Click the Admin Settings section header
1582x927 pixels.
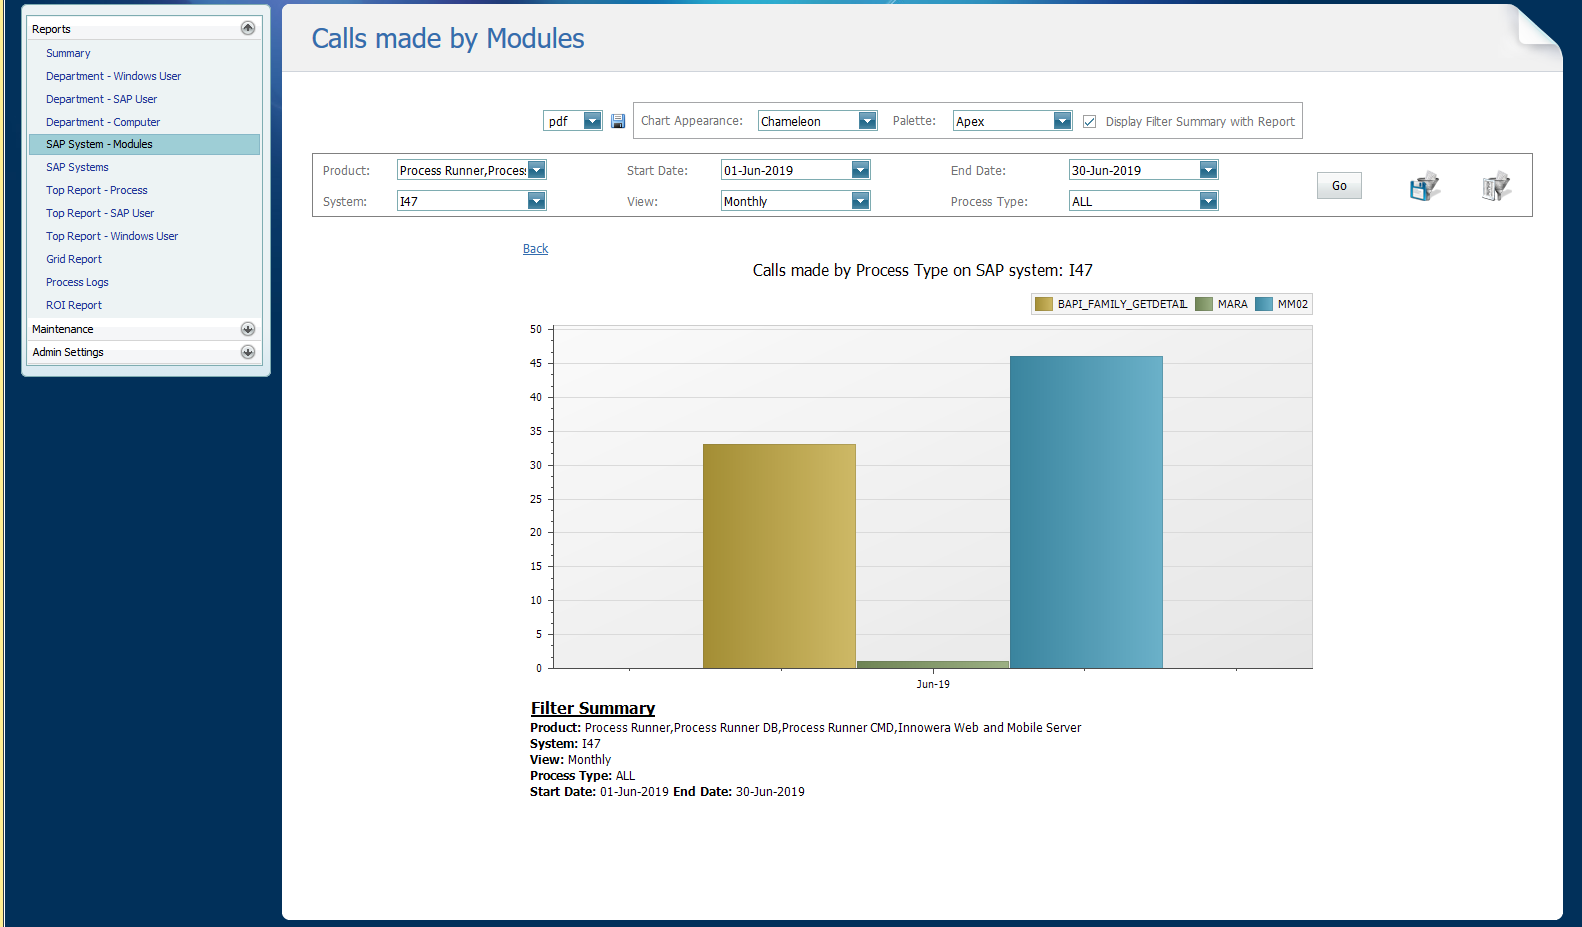(144, 352)
